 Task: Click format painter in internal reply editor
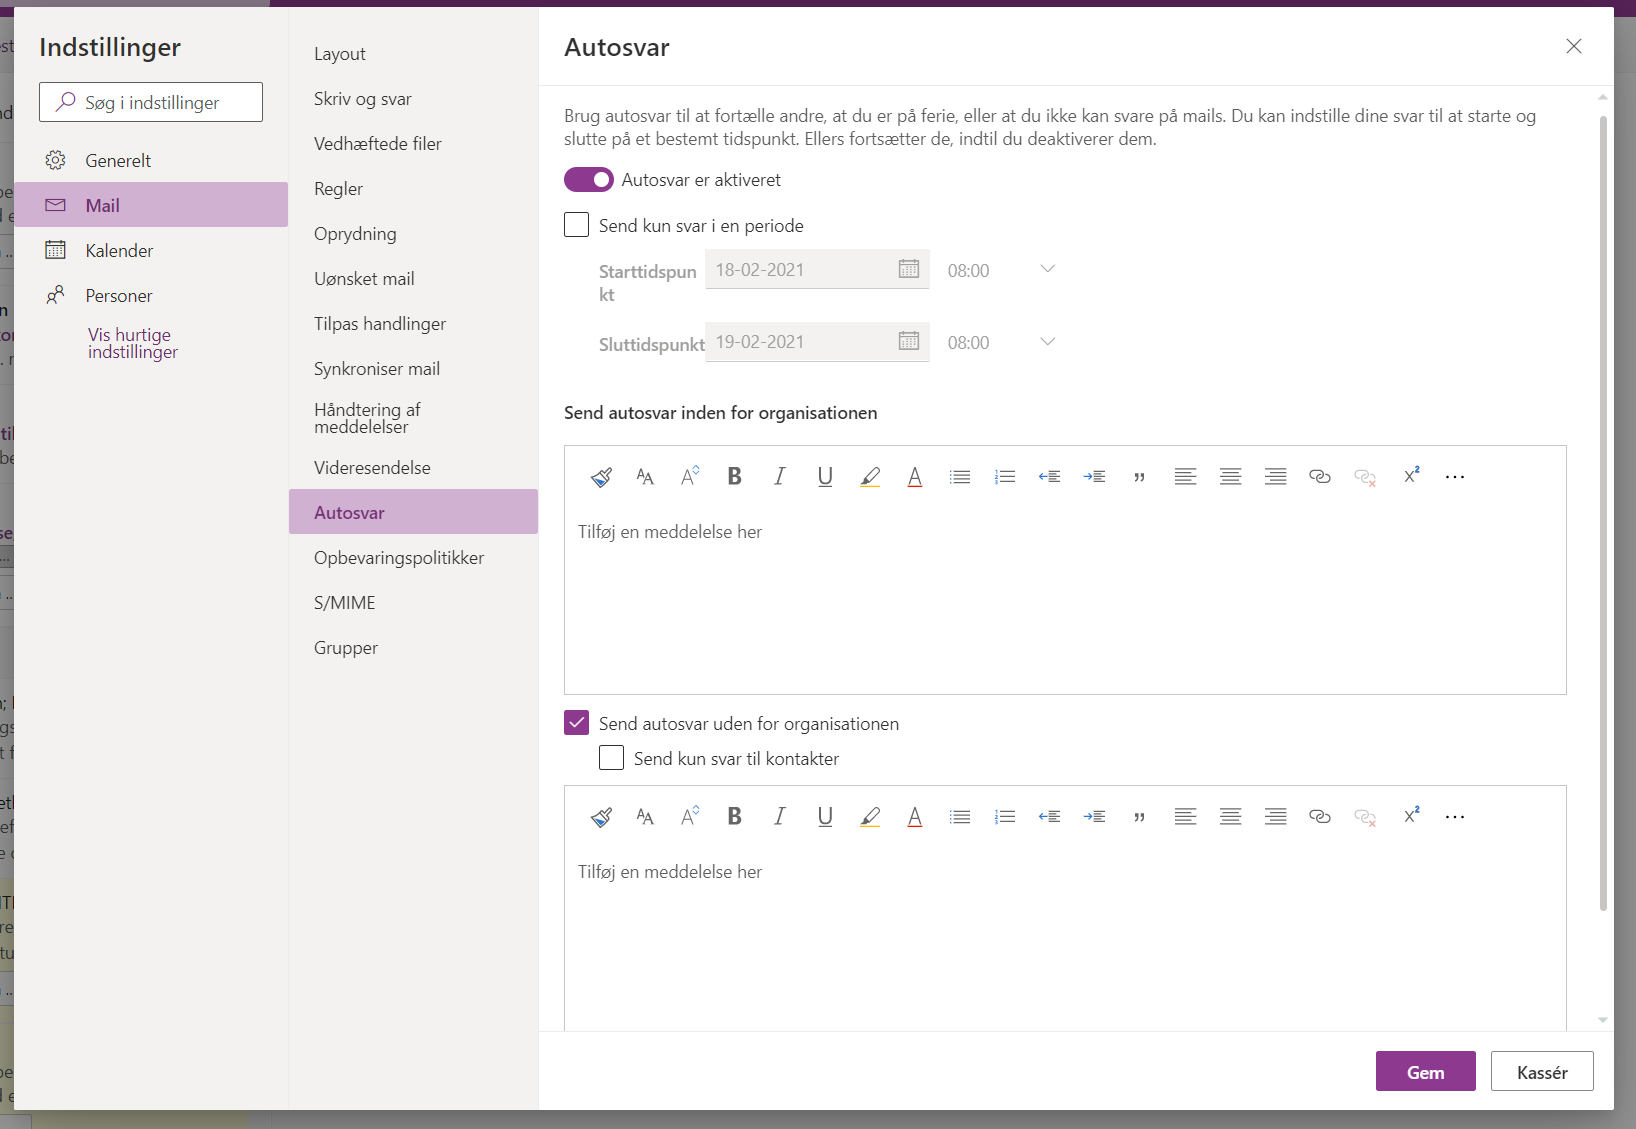(x=601, y=477)
